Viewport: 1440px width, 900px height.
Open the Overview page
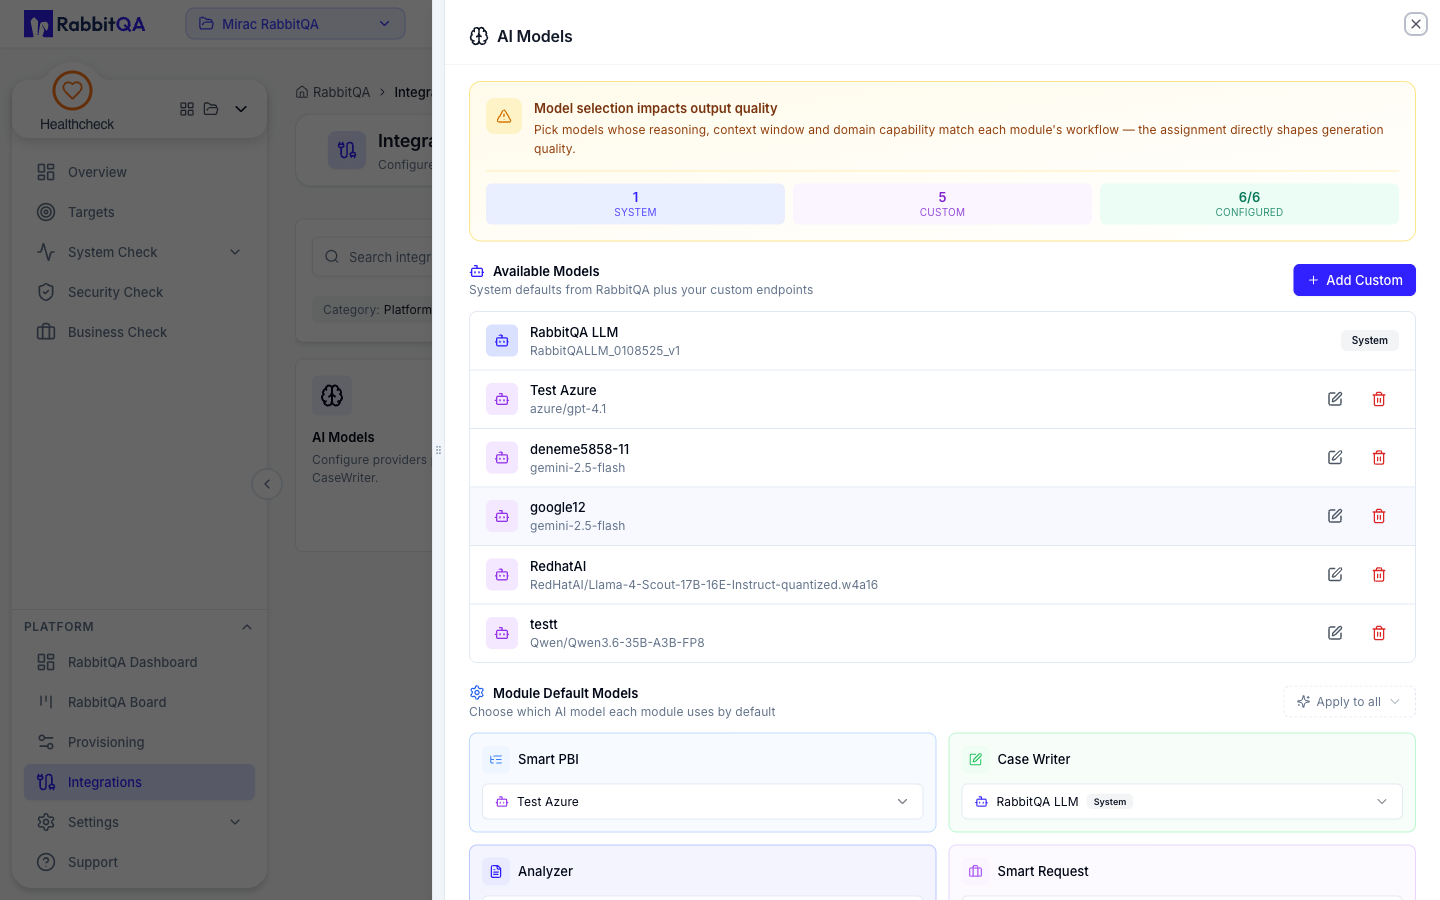click(139, 172)
